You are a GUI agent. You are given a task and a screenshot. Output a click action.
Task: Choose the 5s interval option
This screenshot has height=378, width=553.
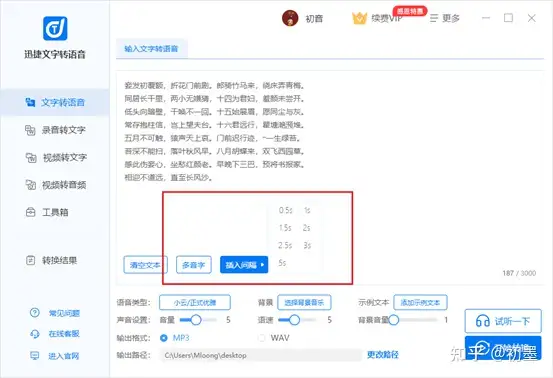click(x=282, y=263)
